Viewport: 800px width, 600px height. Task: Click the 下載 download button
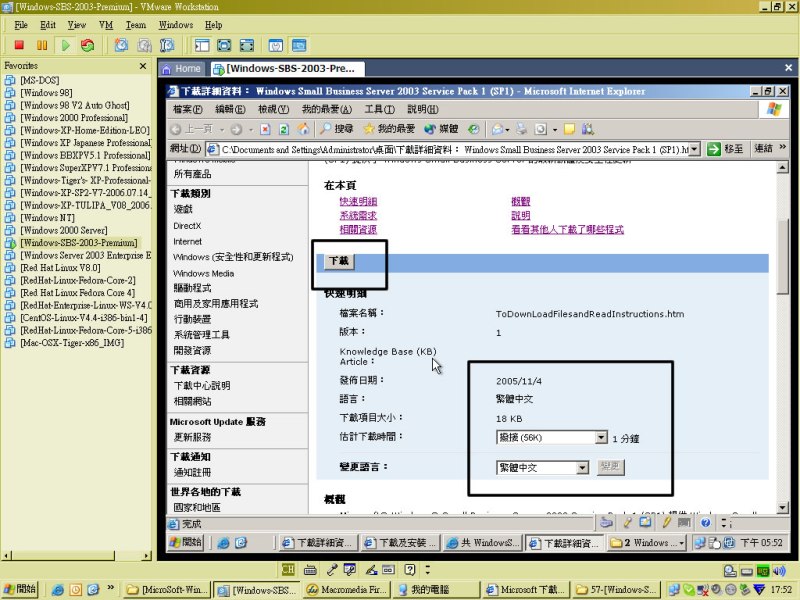339,261
